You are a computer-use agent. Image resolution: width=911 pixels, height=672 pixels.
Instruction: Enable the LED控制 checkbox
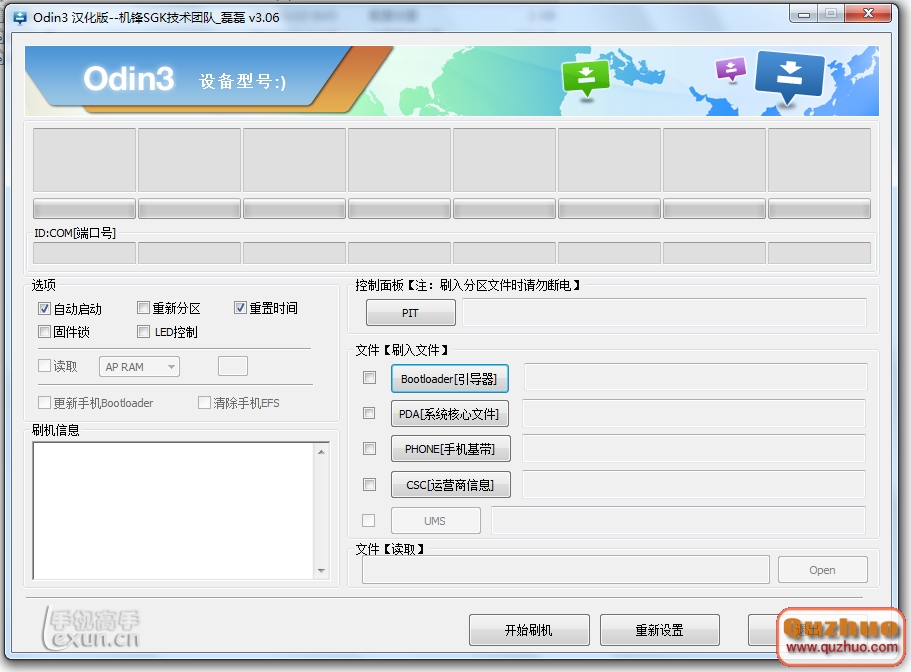[143, 332]
